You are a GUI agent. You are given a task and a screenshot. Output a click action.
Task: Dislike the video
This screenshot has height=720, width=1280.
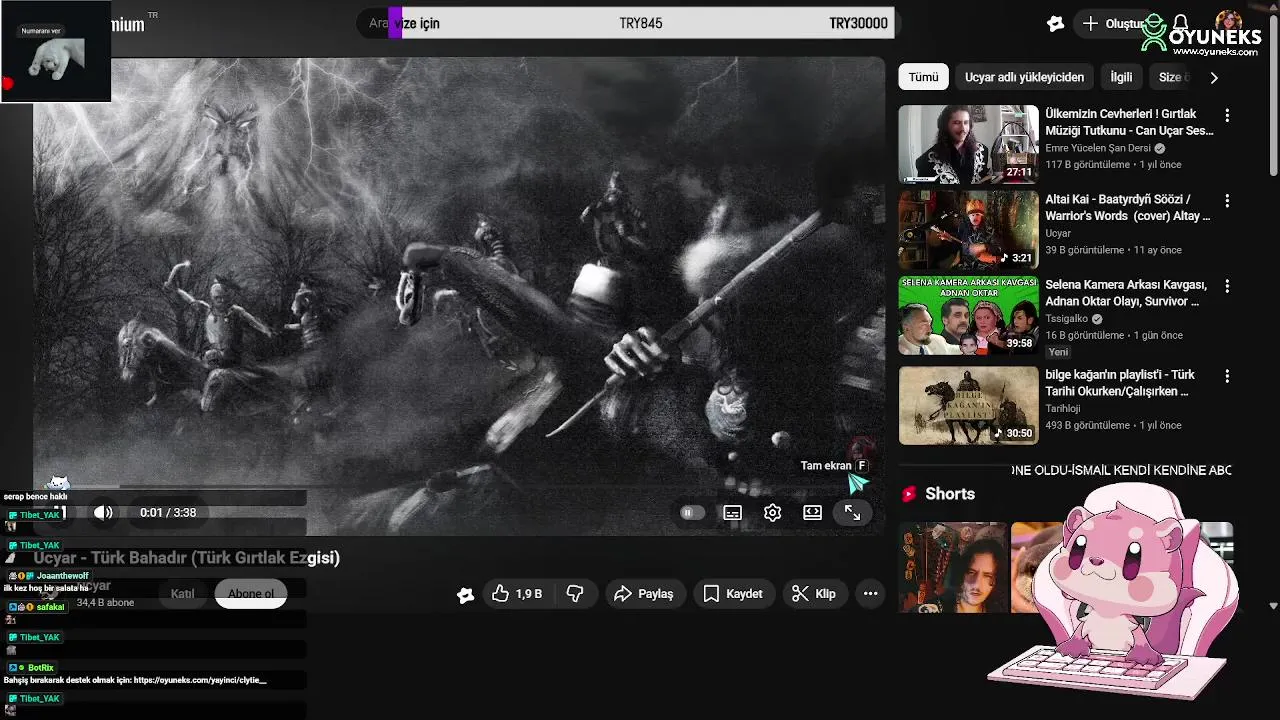click(x=575, y=594)
